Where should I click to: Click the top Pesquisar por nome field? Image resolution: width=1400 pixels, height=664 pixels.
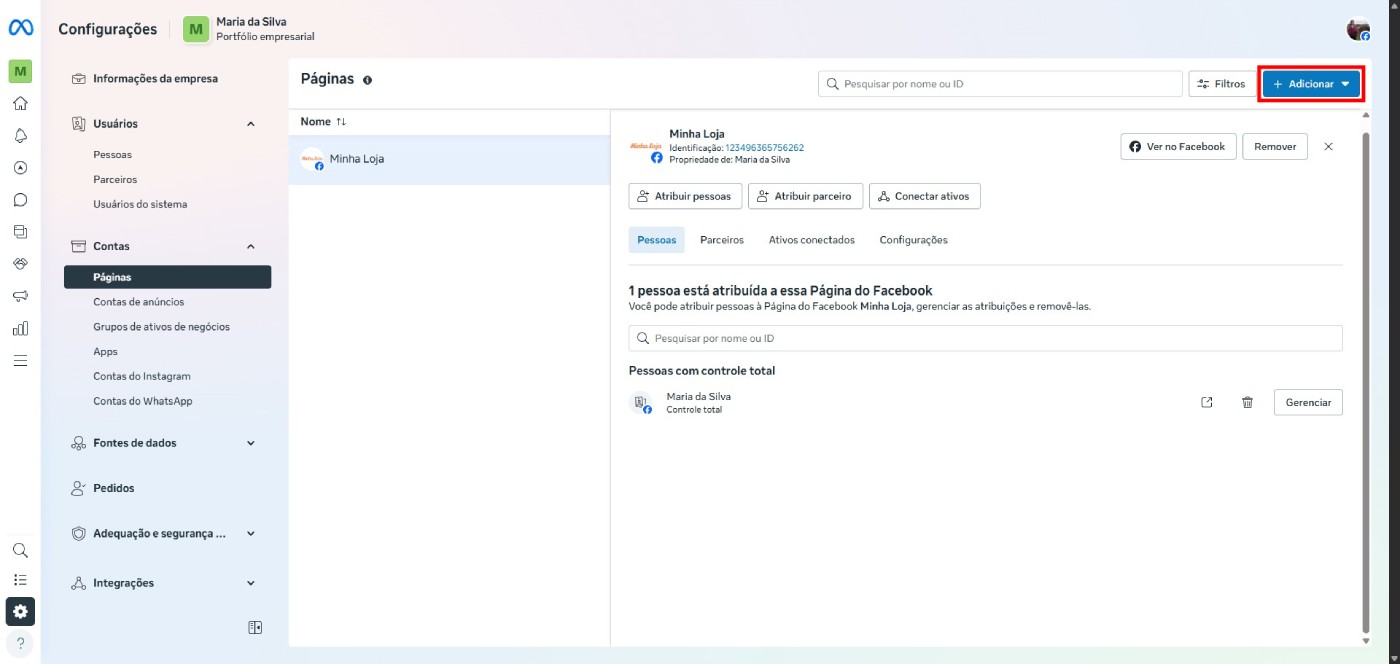click(x=1000, y=84)
